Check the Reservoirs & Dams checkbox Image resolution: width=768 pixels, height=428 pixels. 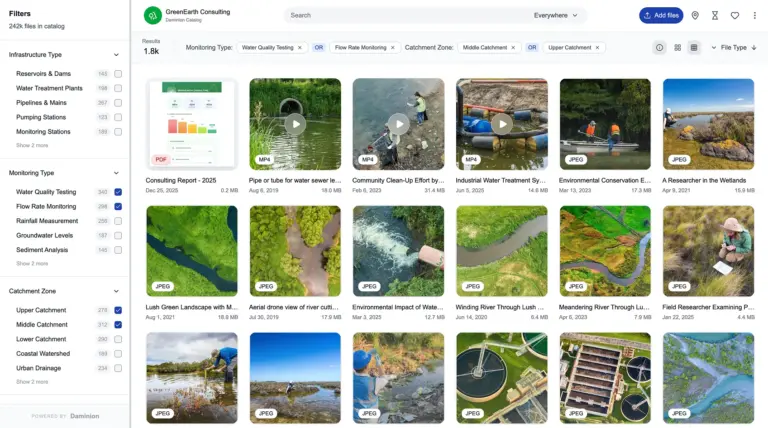pos(118,74)
